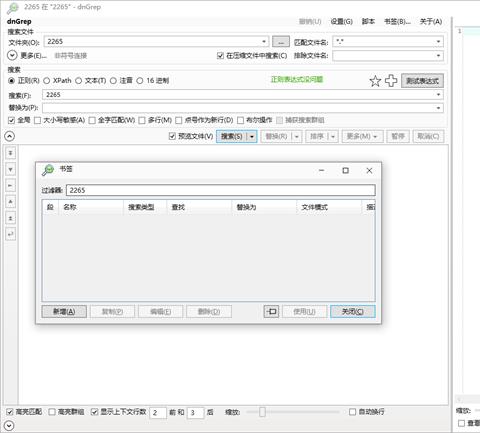Image resolution: width=480 pixels, height=433 pixels.
Task: Toggle 显示上下文行数 checkbox
Action: (95, 412)
